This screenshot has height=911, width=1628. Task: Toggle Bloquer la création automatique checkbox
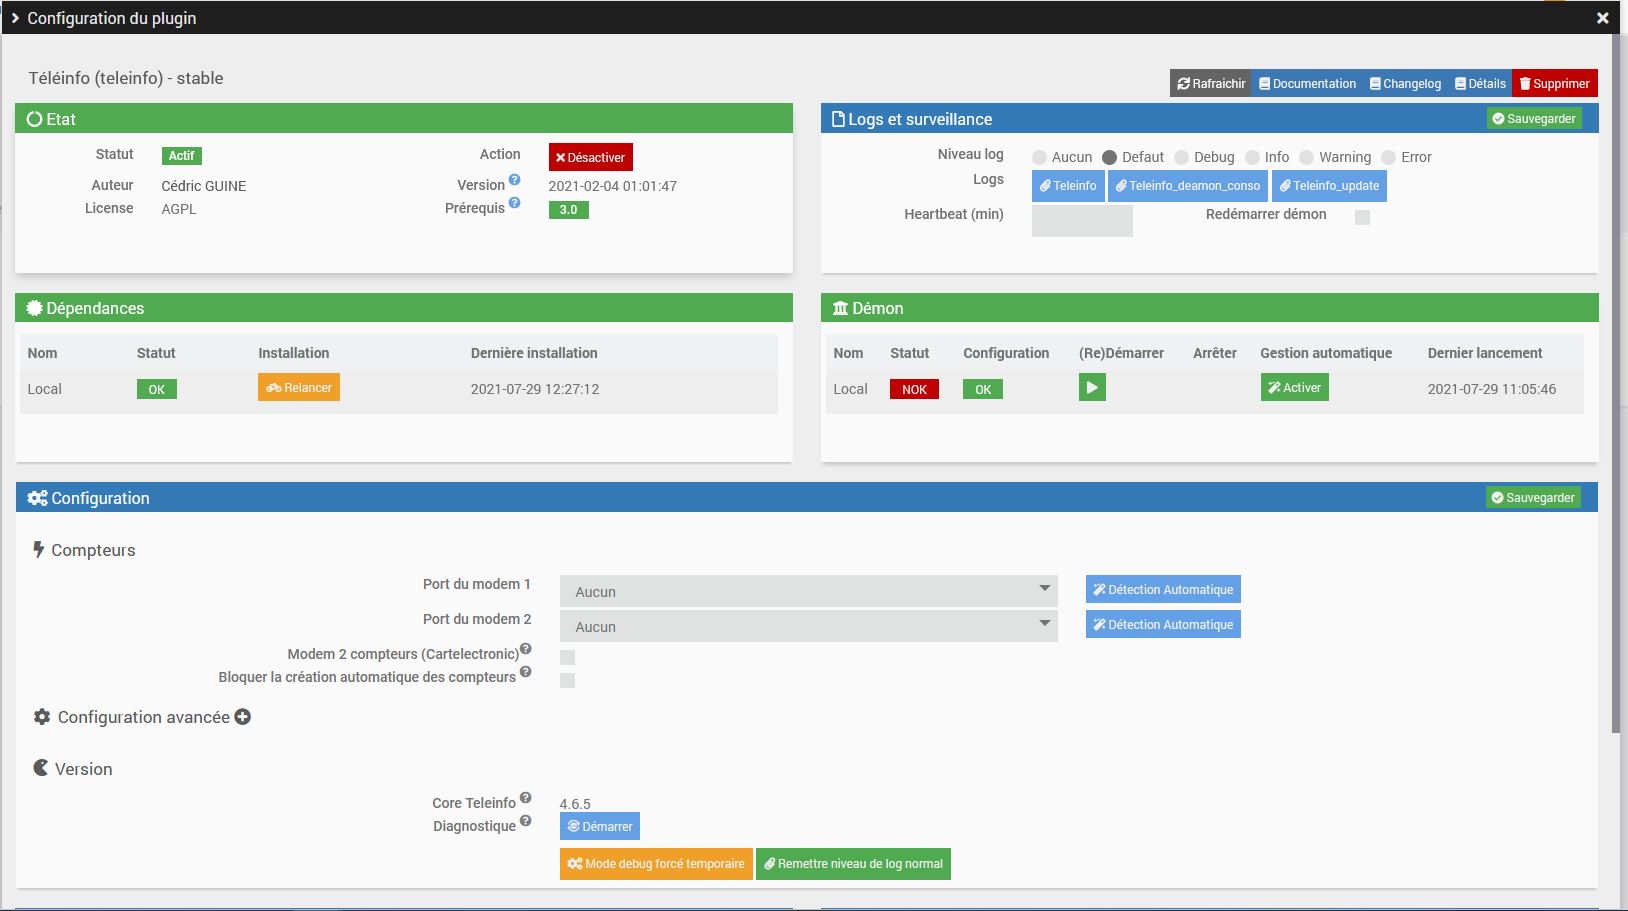click(x=567, y=680)
